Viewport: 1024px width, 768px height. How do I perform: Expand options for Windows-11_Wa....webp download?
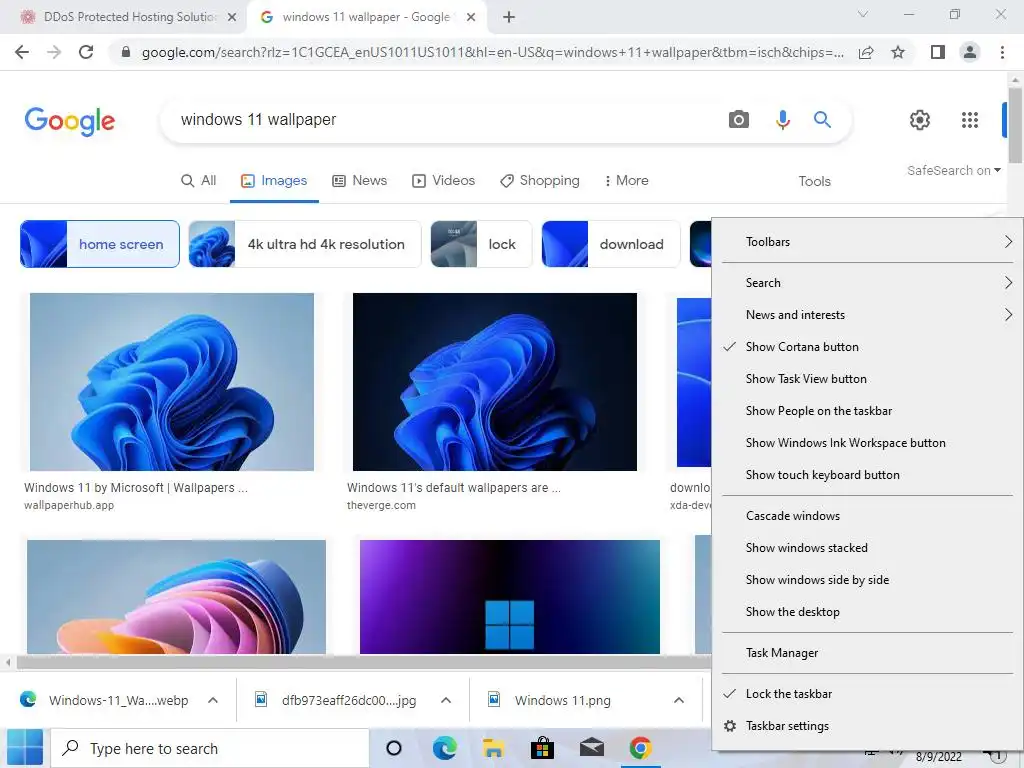tap(213, 700)
